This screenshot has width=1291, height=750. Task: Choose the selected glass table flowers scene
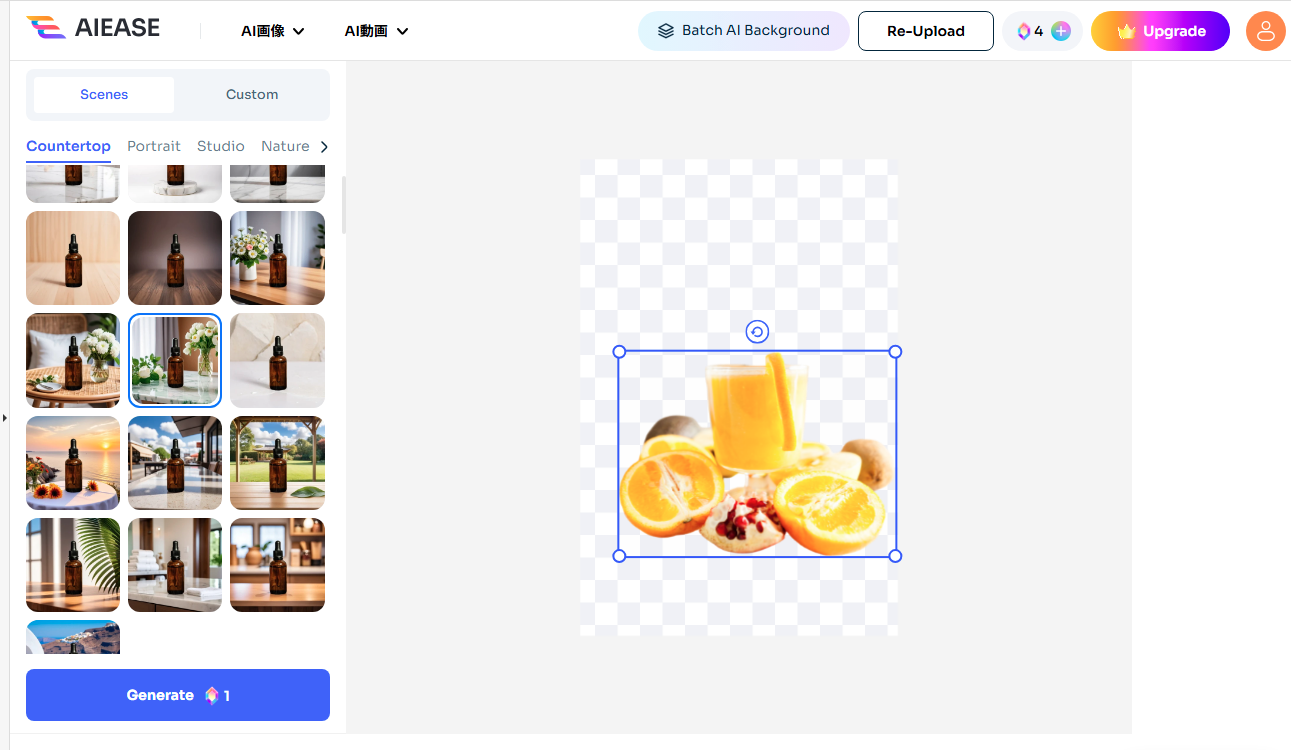click(x=175, y=360)
